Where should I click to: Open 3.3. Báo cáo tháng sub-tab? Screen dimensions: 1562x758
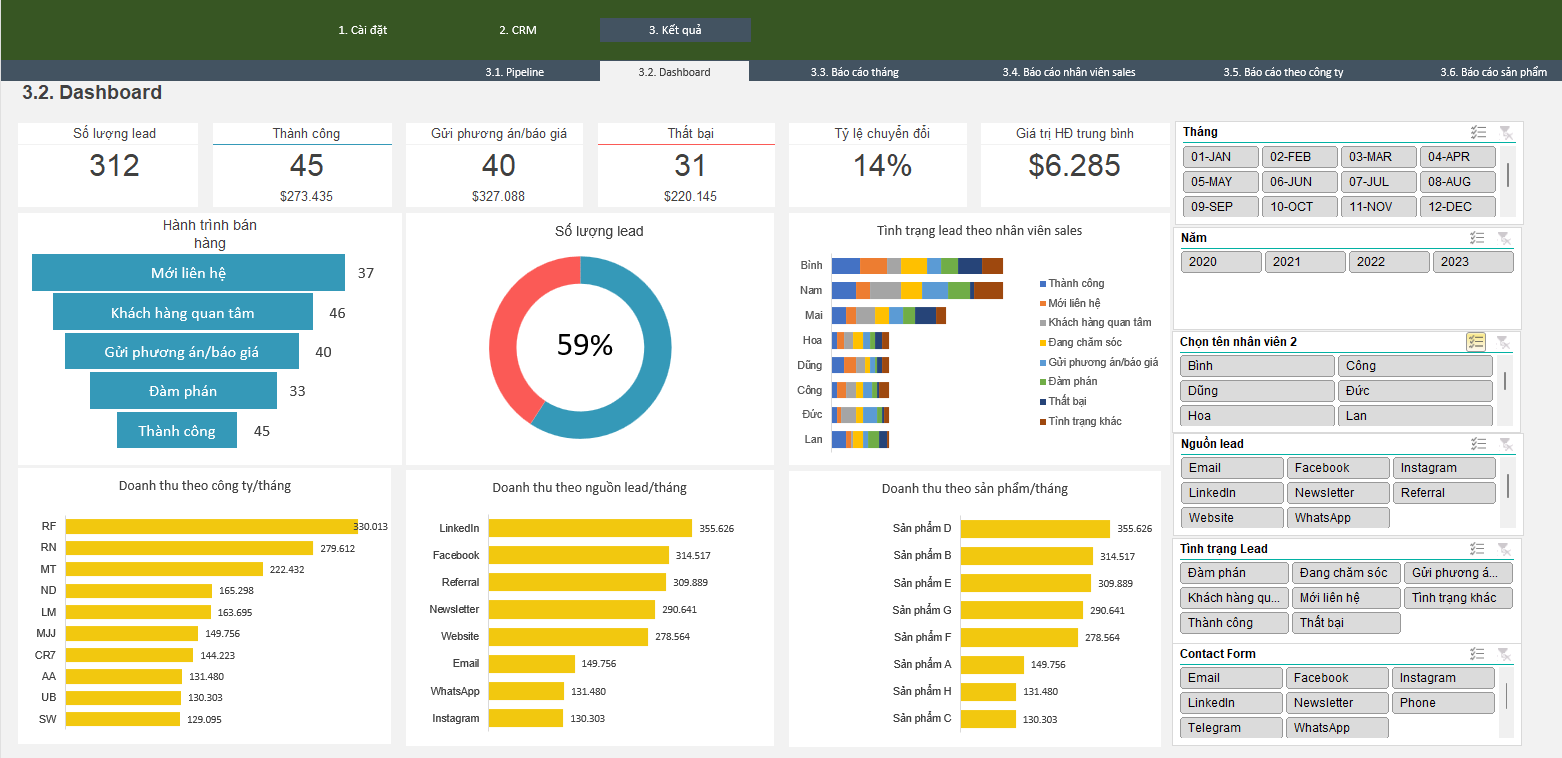tap(855, 72)
